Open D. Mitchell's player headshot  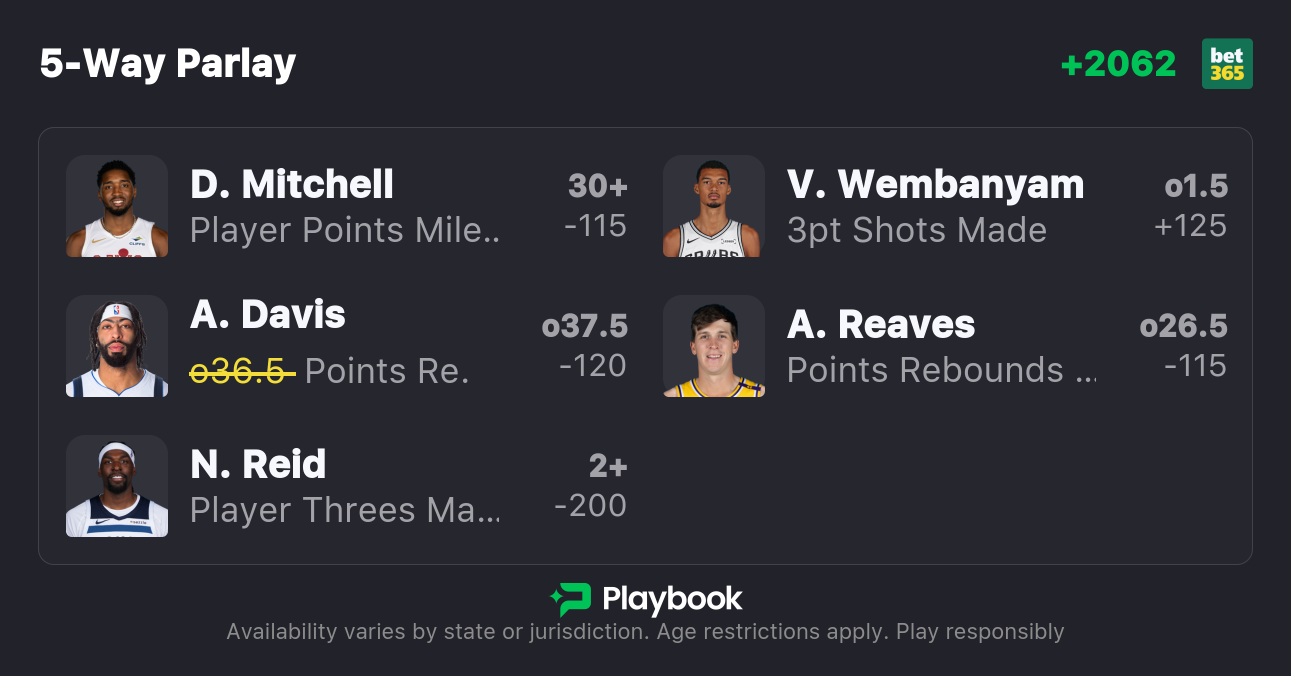[117, 206]
